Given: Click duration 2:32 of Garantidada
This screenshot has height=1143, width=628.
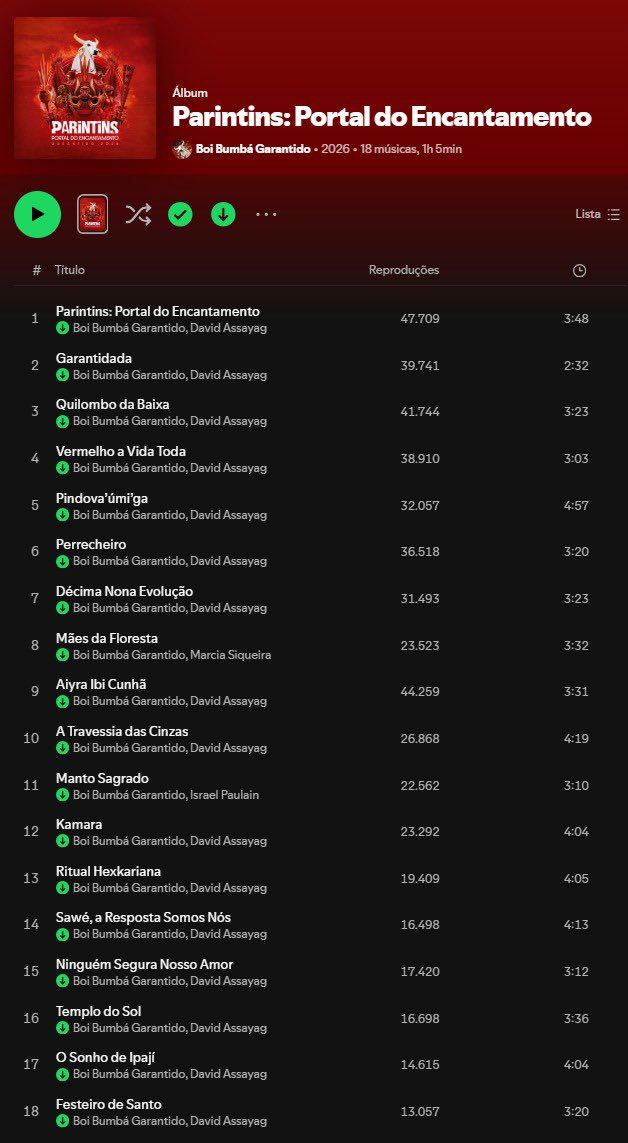Looking at the screenshot, I should click(x=576, y=366).
